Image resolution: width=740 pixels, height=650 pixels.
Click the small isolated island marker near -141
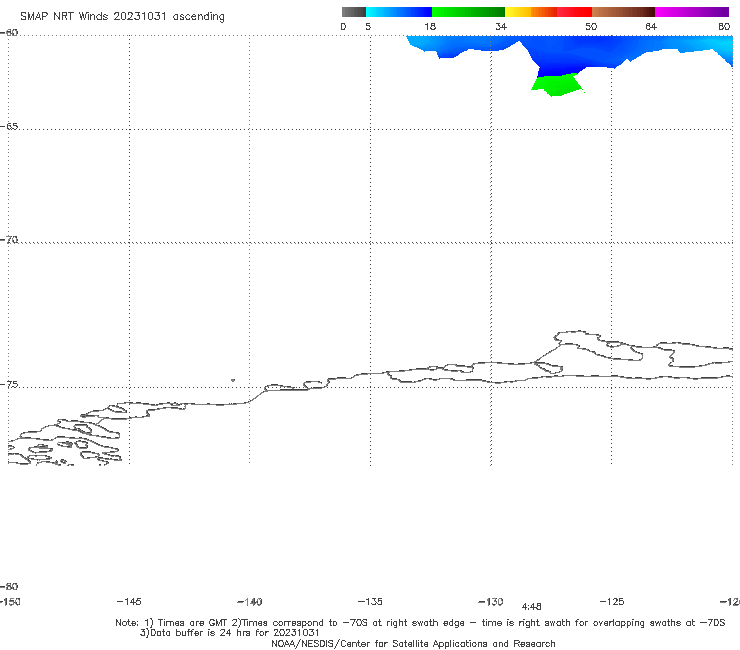click(x=233, y=380)
